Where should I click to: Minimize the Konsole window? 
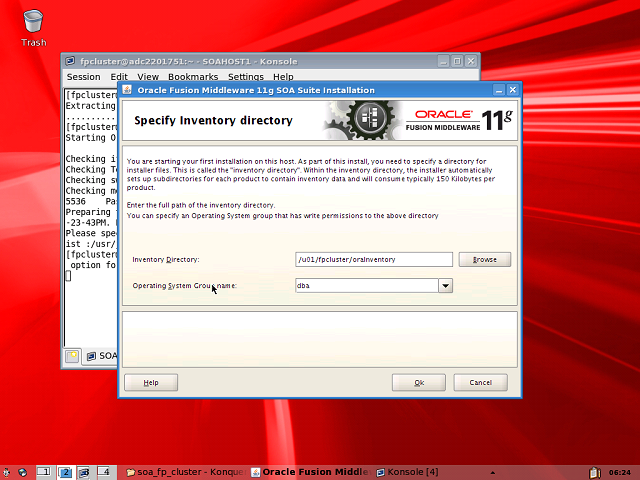[443, 61]
